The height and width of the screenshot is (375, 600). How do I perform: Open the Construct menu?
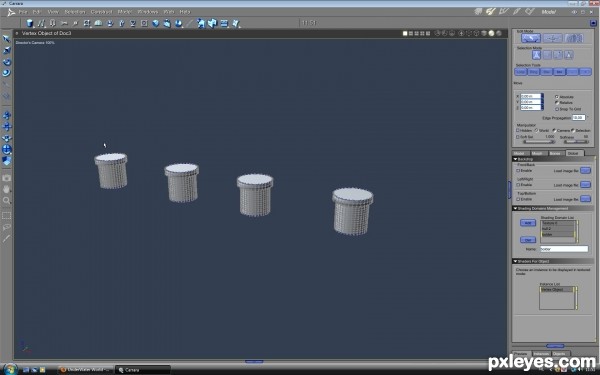(101, 12)
